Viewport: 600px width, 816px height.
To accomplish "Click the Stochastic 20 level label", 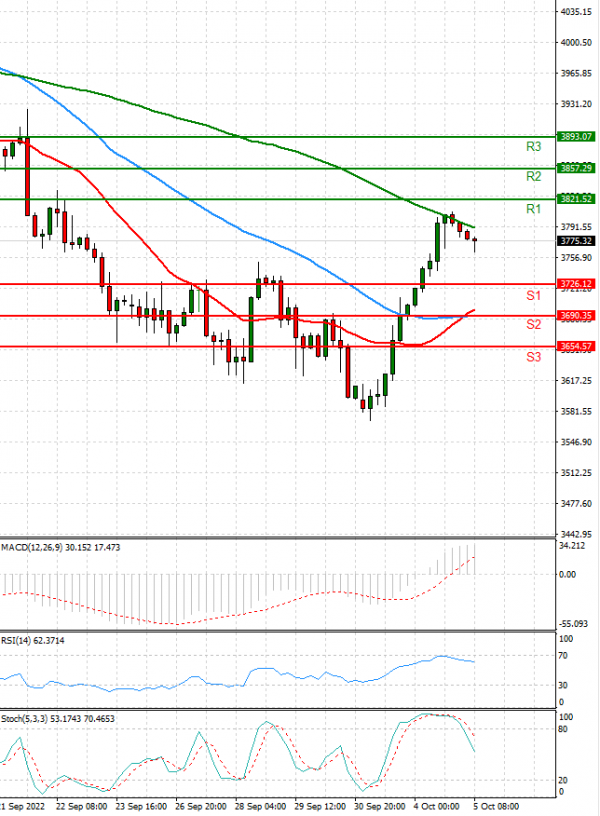I will tap(563, 780).
